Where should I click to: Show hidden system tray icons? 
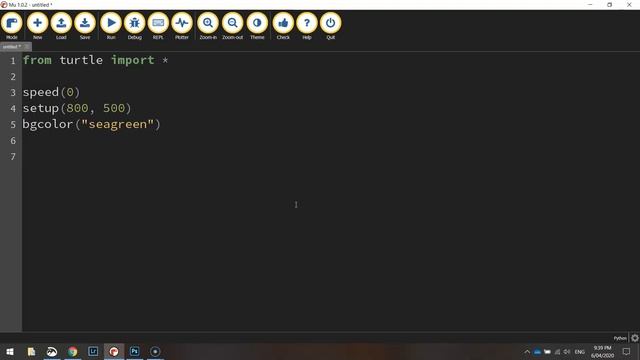point(527,352)
